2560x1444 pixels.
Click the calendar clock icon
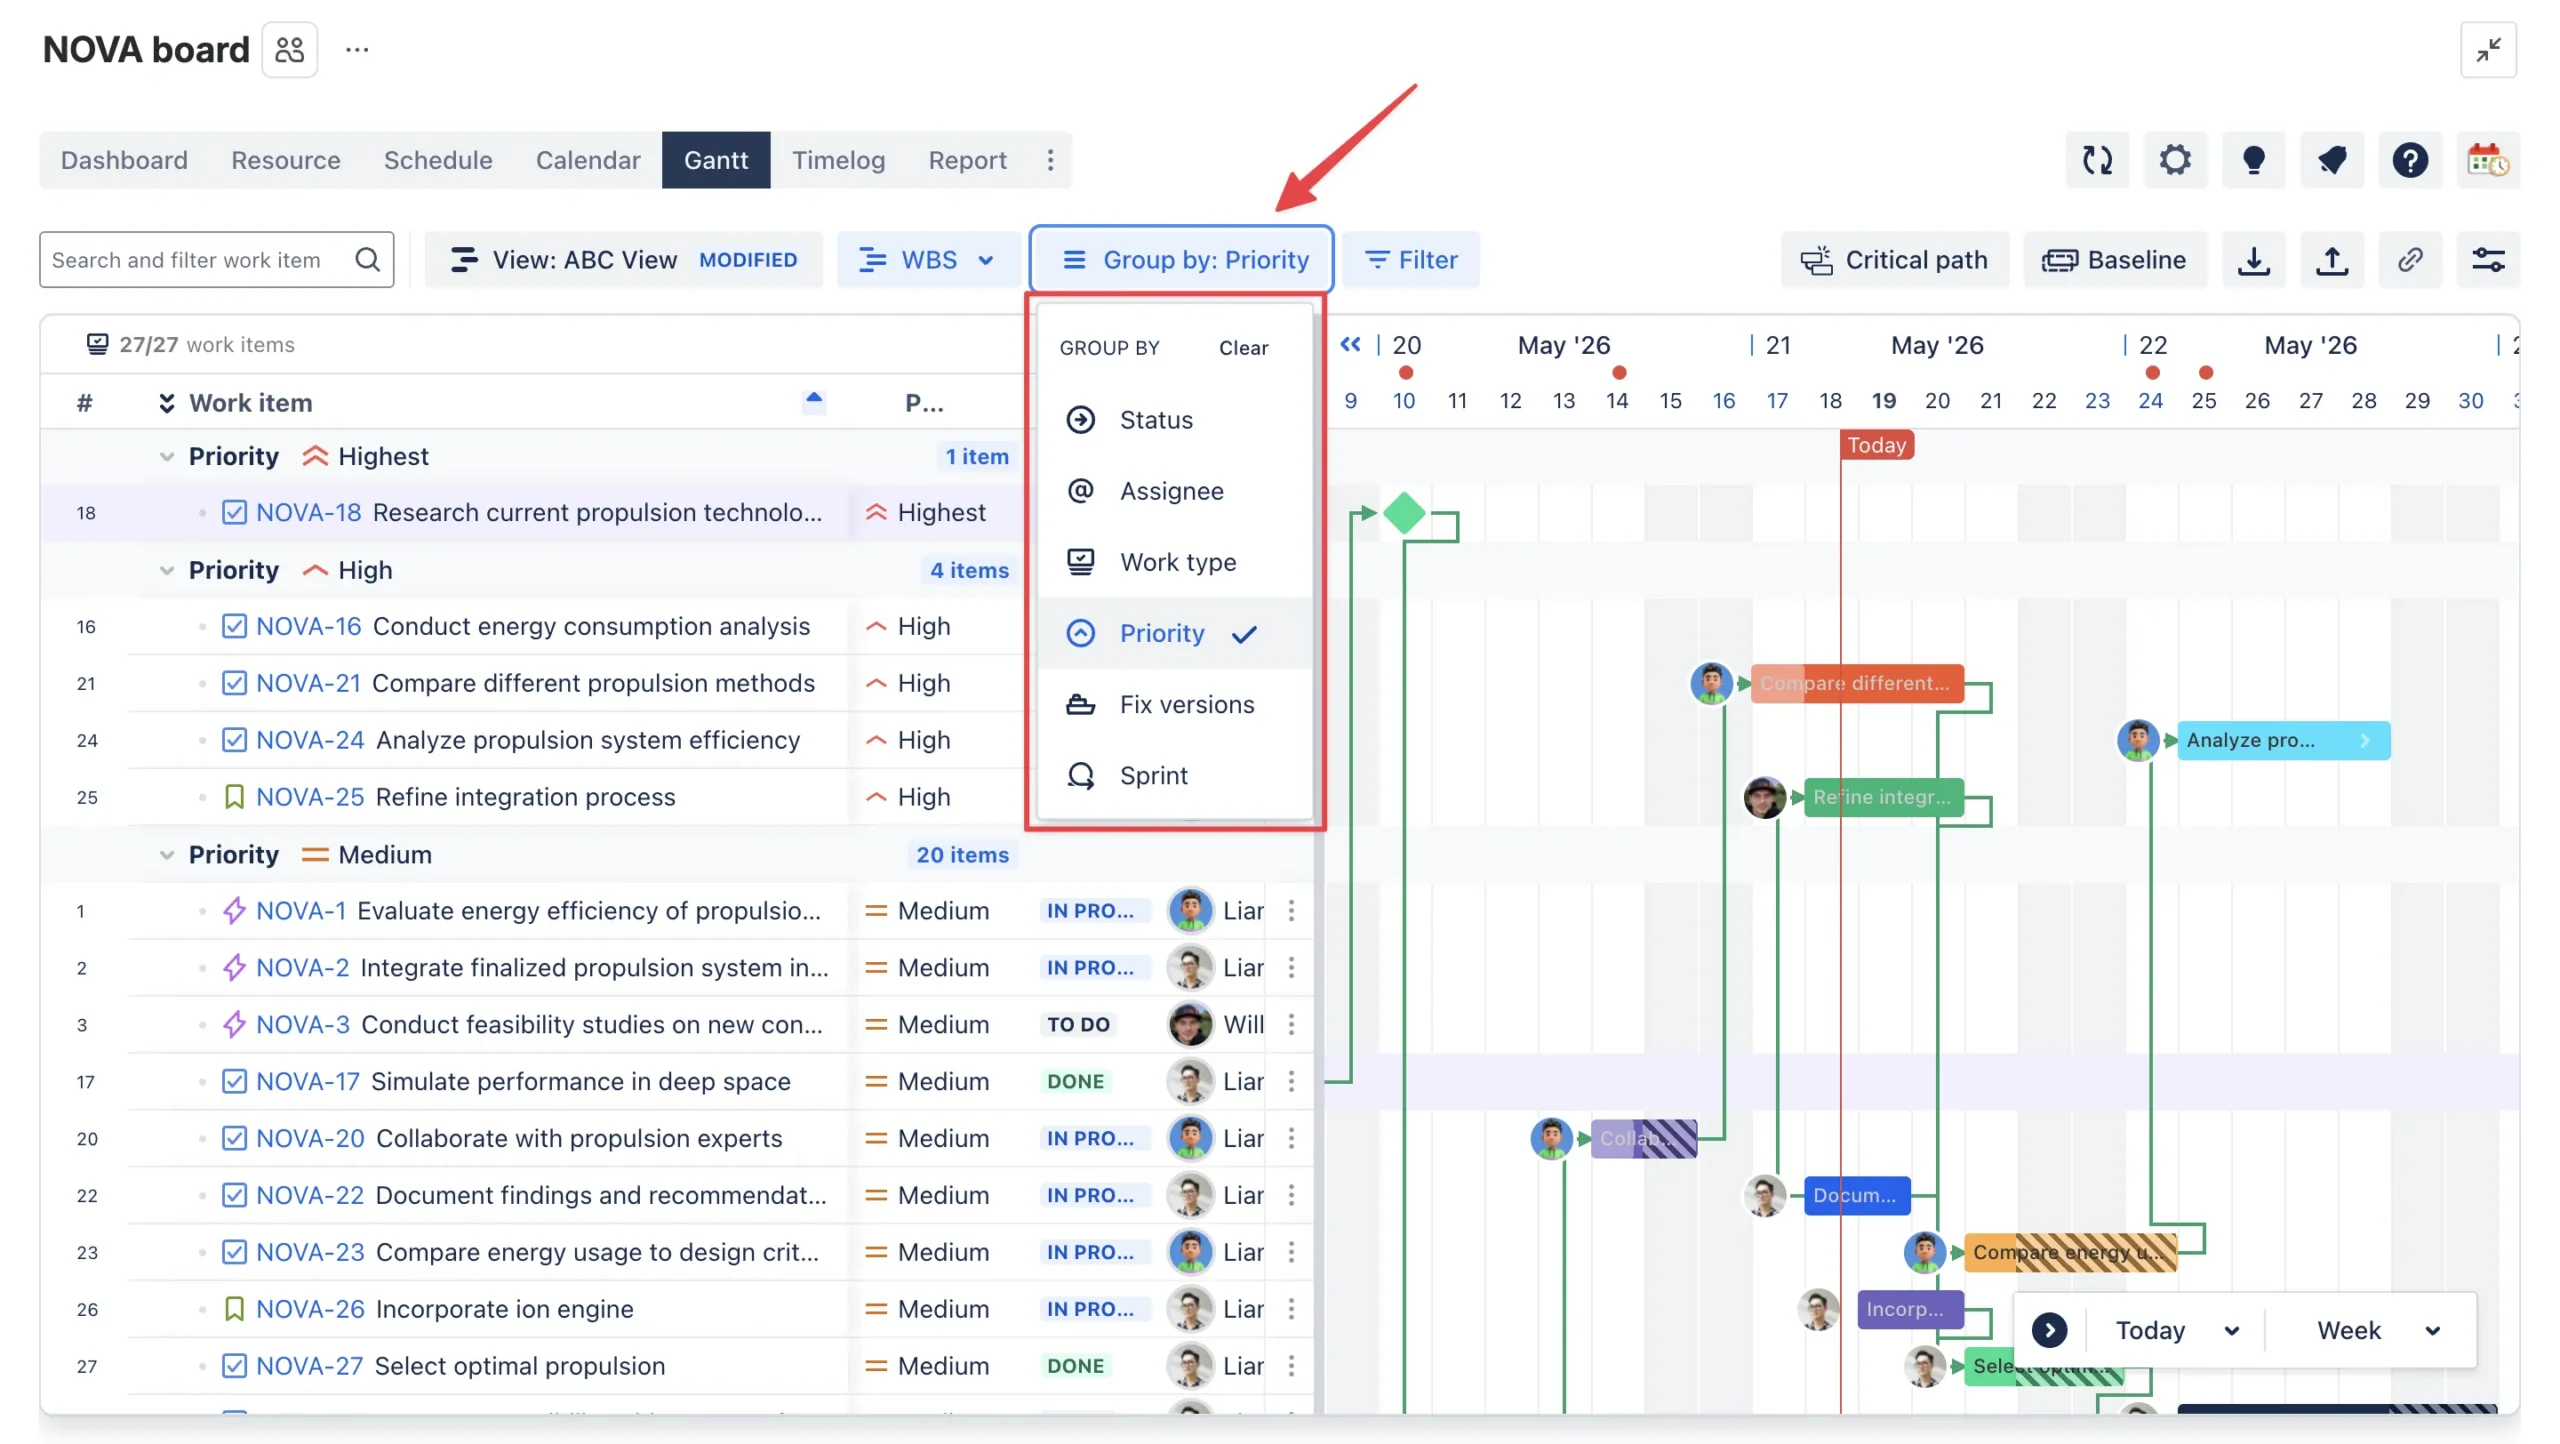pyautogui.click(x=2487, y=160)
